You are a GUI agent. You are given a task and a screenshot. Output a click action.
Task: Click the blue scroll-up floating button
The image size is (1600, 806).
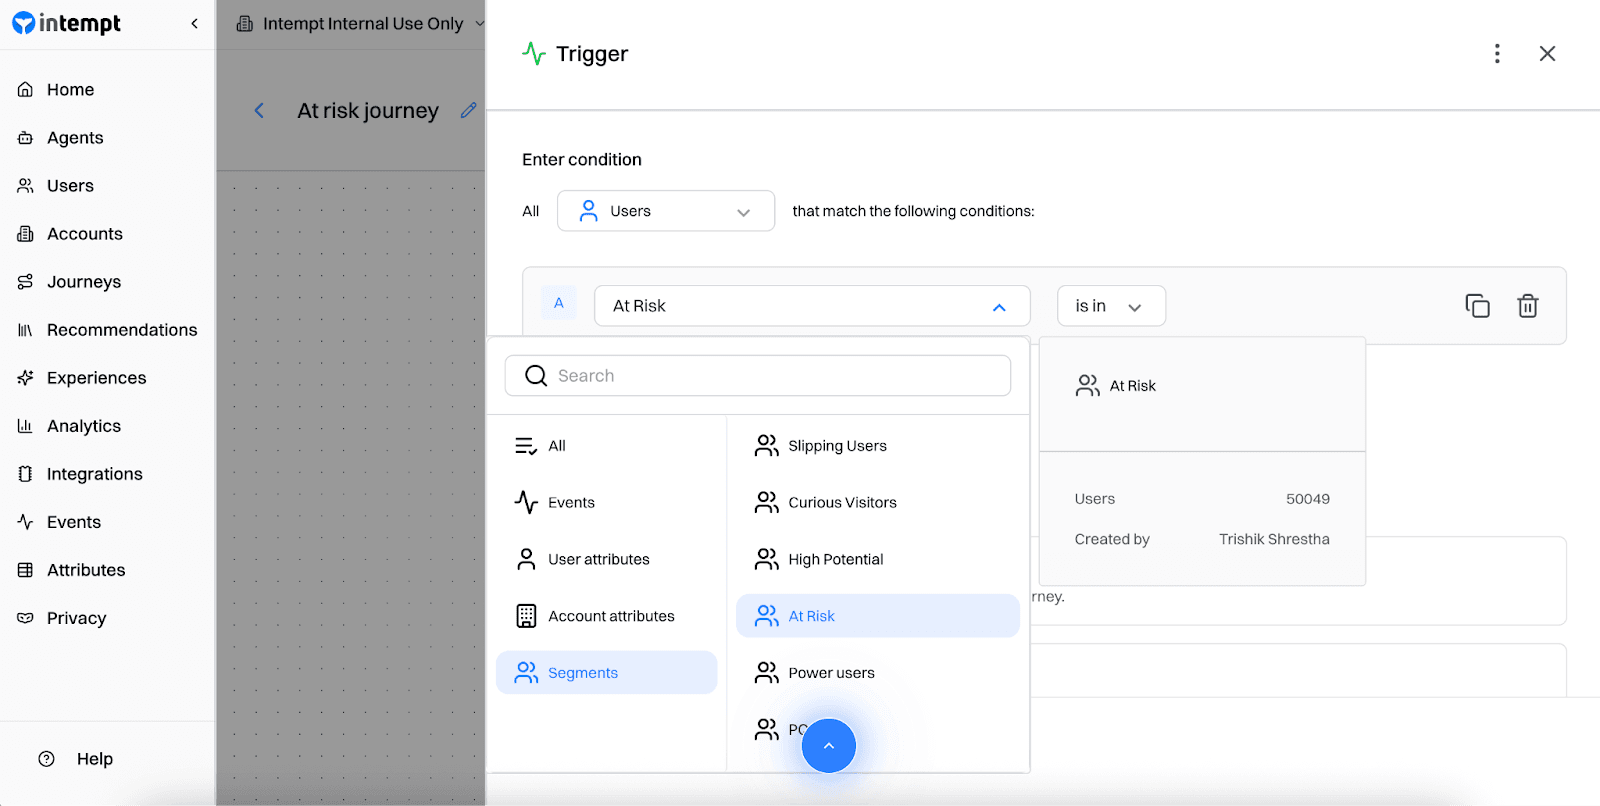(828, 746)
